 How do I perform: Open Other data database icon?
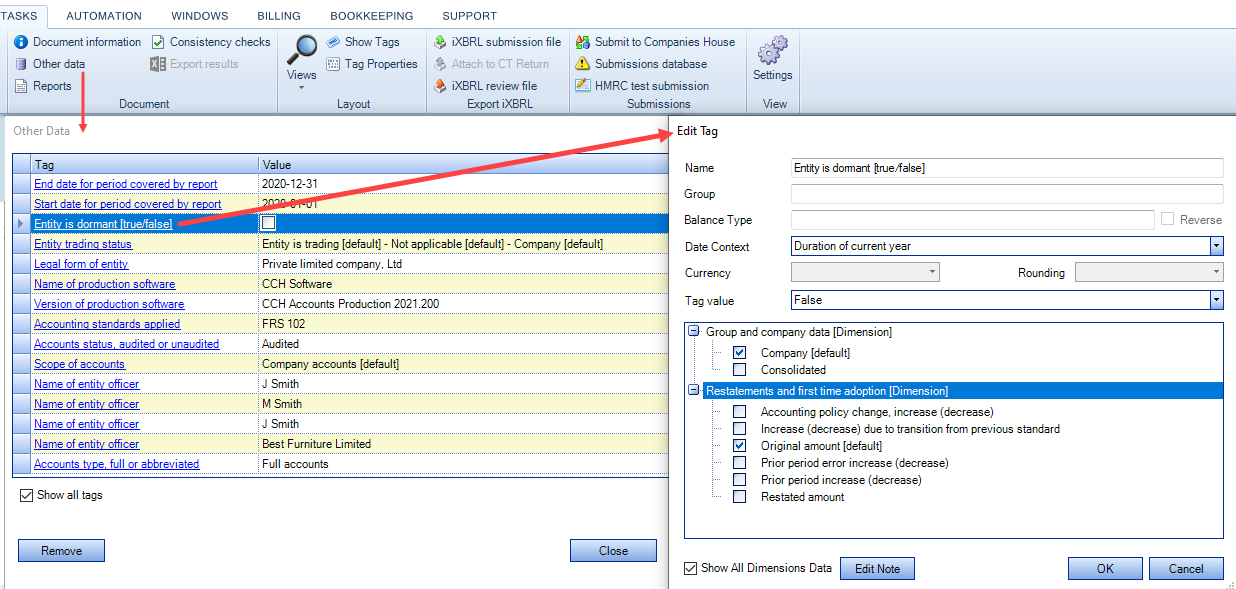pyautogui.click(x=21, y=64)
